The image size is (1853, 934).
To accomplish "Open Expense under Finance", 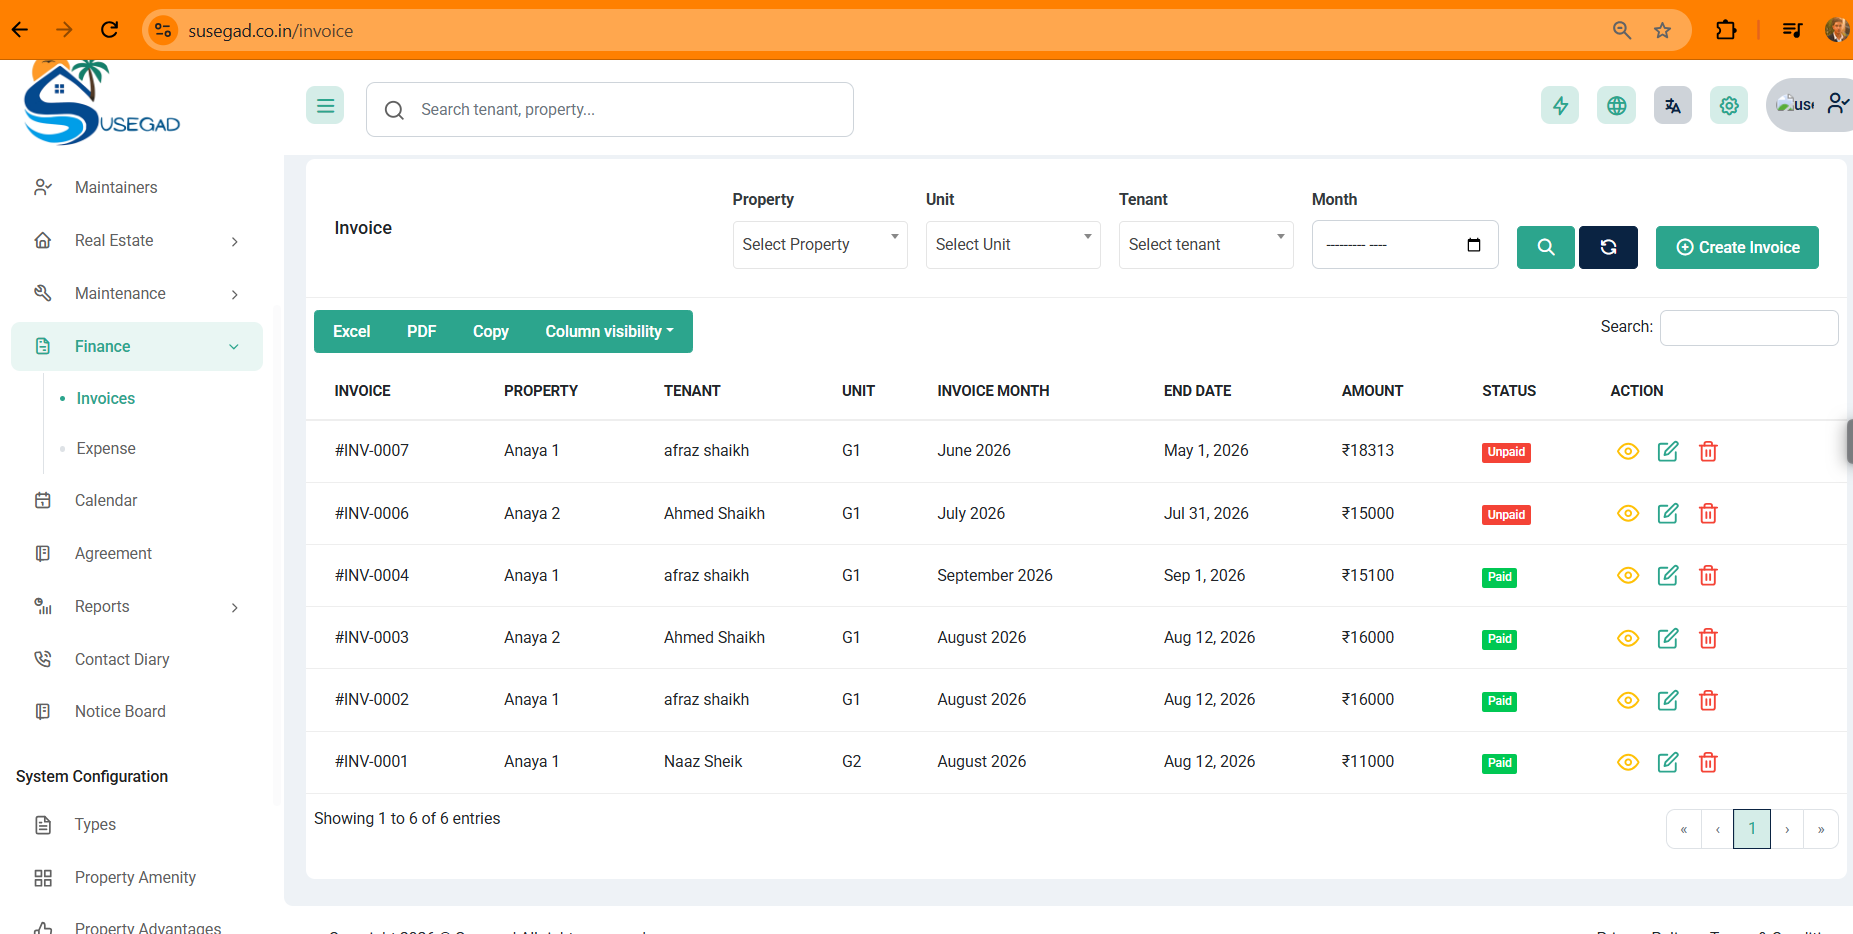I will click(106, 448).
